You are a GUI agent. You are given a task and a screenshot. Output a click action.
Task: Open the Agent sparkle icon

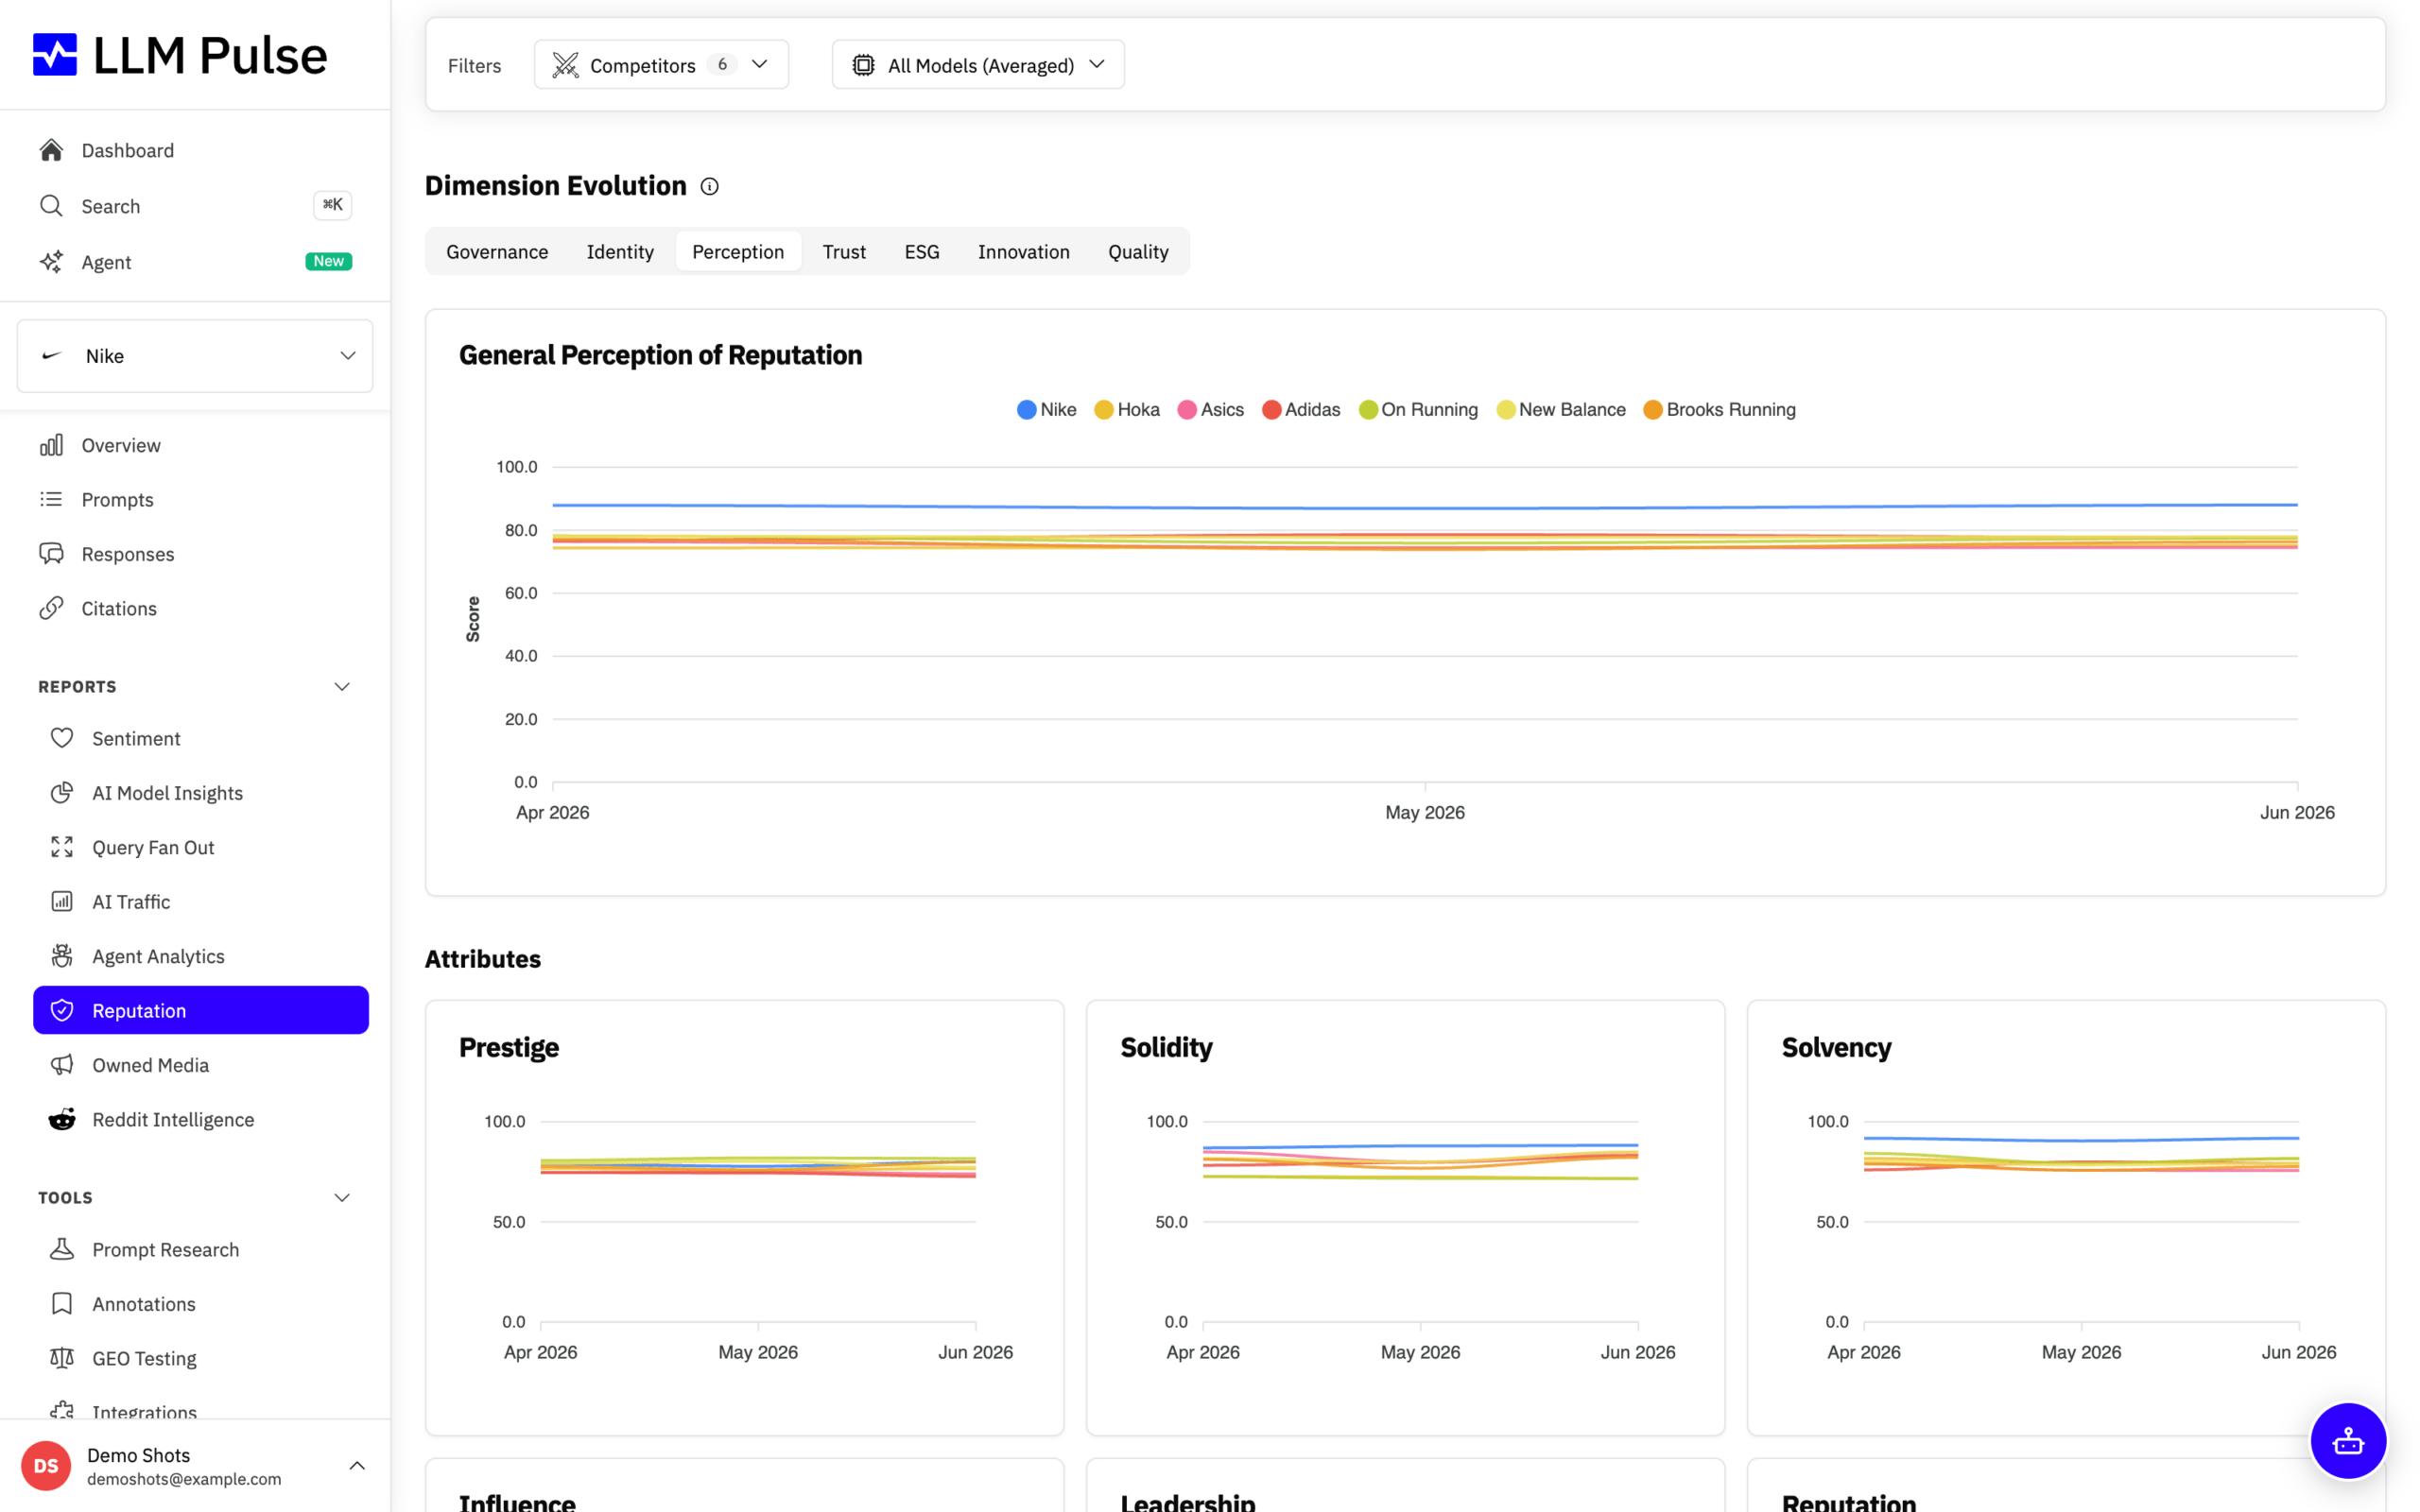click(51, 262)
